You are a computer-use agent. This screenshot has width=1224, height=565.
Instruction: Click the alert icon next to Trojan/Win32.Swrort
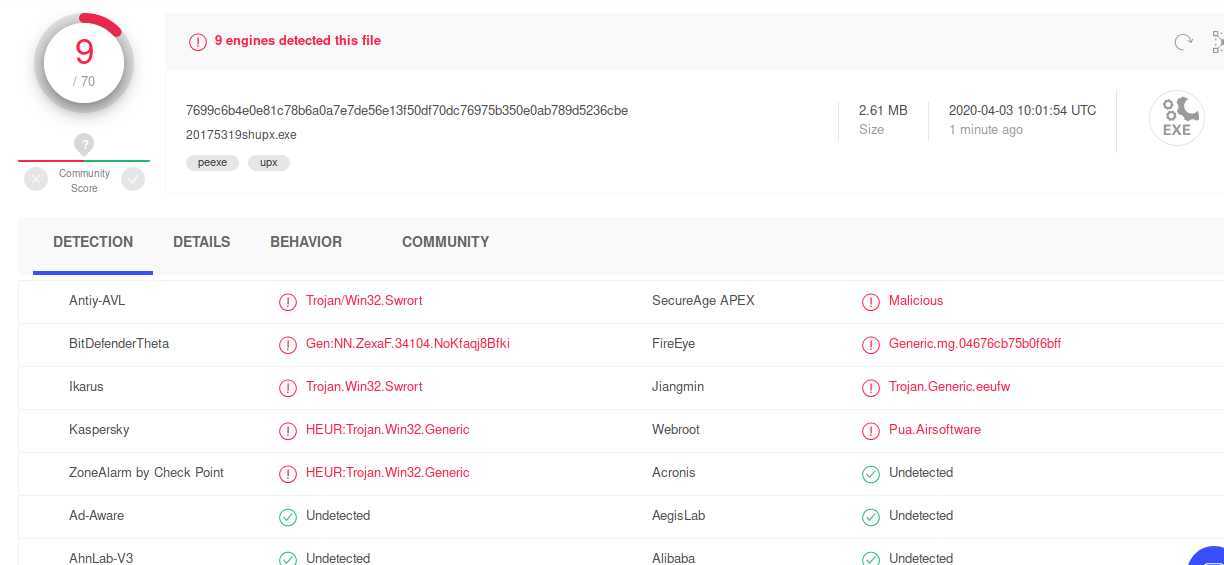288,301
